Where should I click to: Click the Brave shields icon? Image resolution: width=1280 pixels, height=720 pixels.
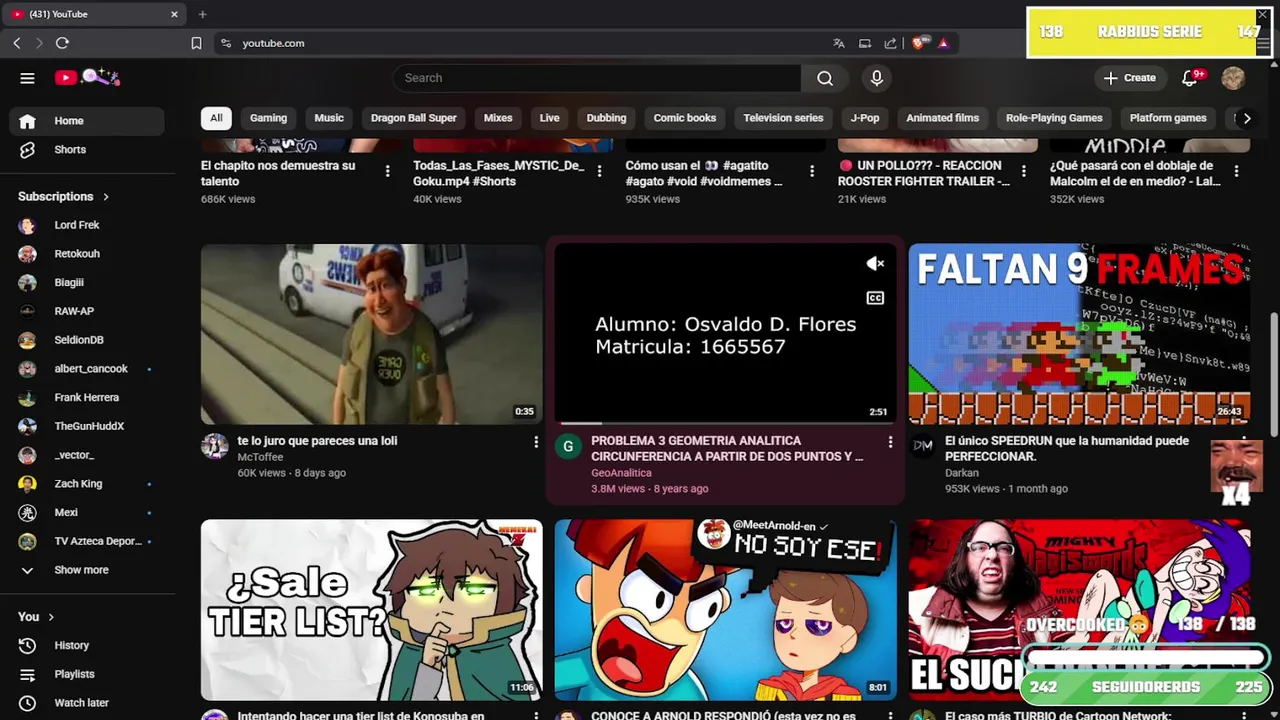[917, 43]
